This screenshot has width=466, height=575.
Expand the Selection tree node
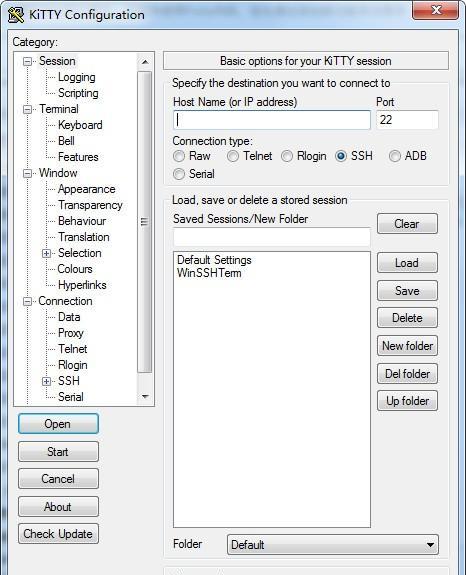coord(46,253)
